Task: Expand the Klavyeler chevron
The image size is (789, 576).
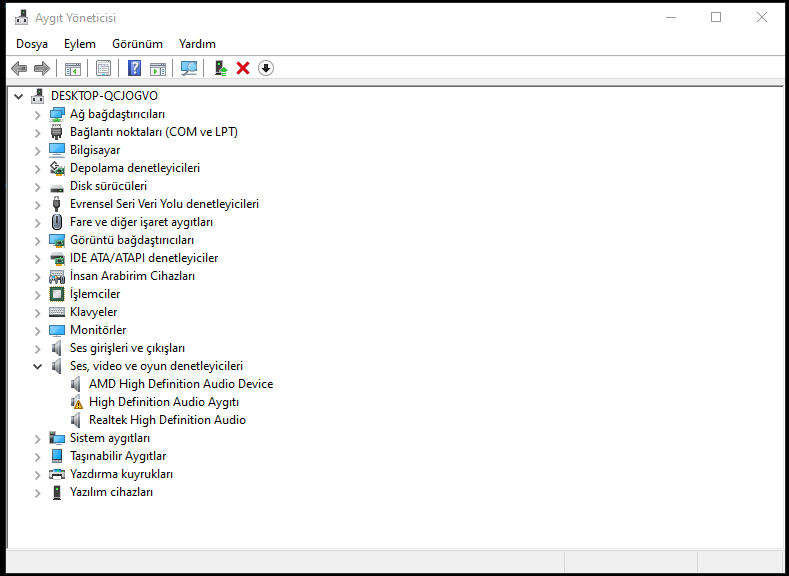Action: pos(38,312)
